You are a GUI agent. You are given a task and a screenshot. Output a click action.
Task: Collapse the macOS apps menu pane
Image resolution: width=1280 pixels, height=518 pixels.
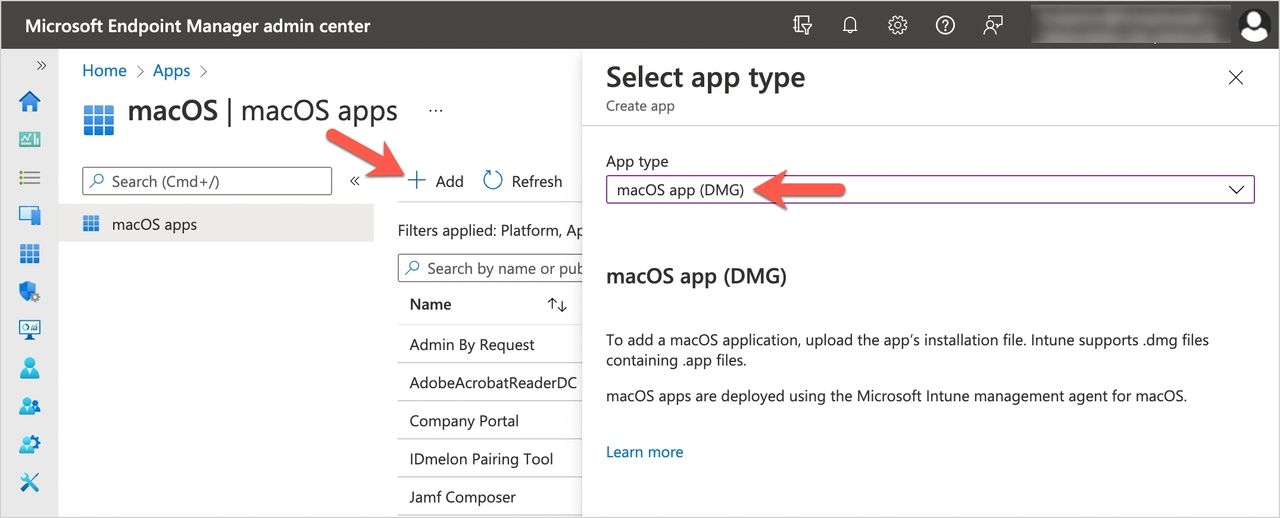click(354, 181)
